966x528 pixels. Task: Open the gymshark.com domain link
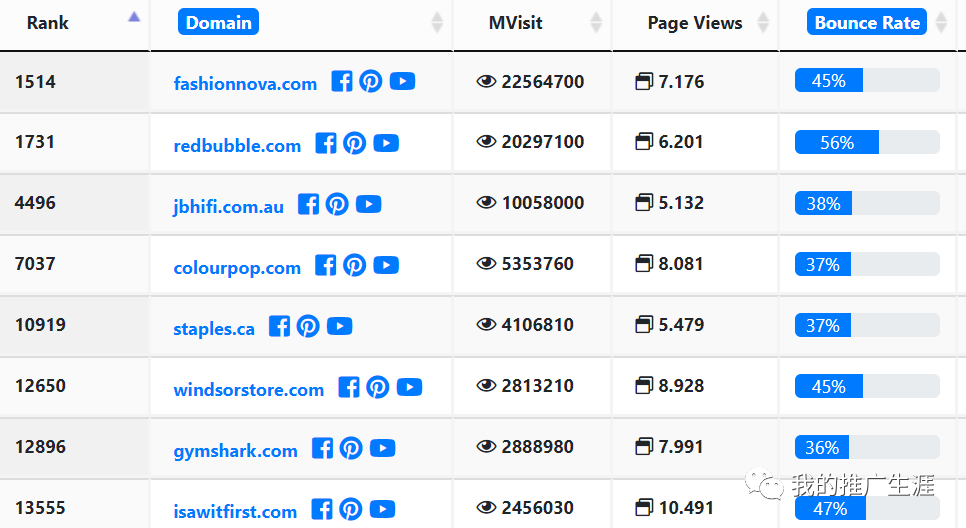[x=235, y=451]
